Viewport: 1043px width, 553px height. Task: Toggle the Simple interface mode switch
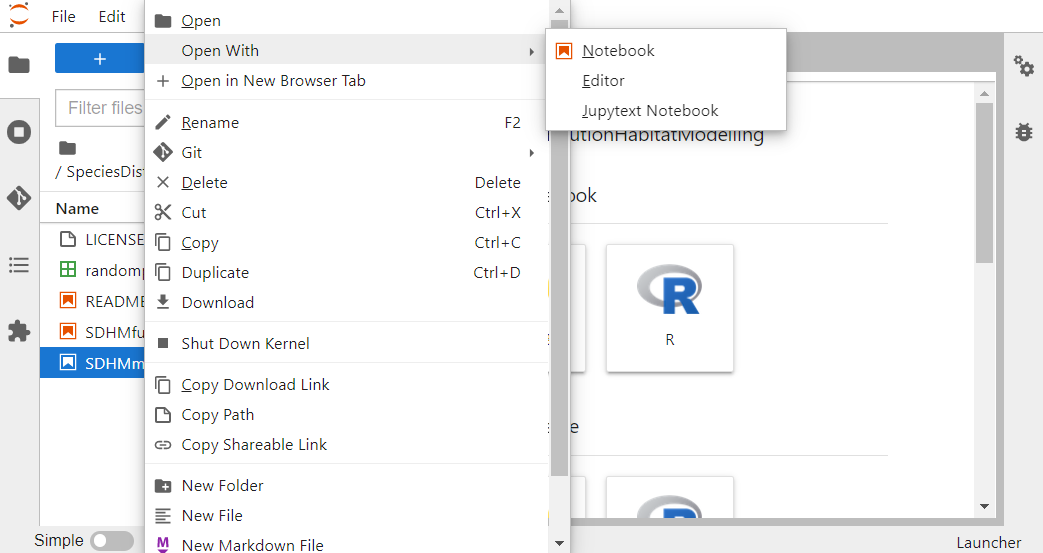click(x=111, y=541)
